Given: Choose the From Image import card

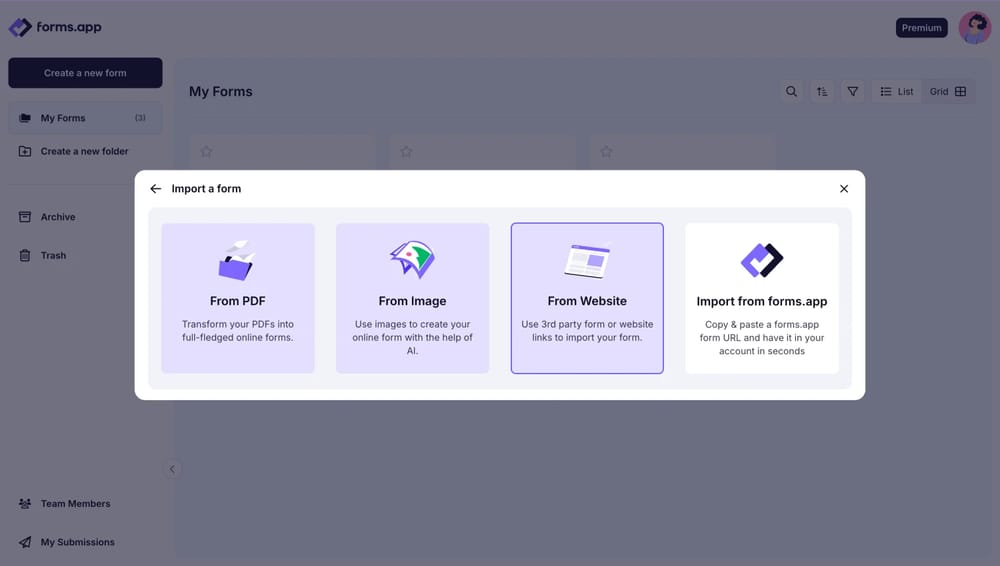Looking at the screenshot, I should point(412,298).
